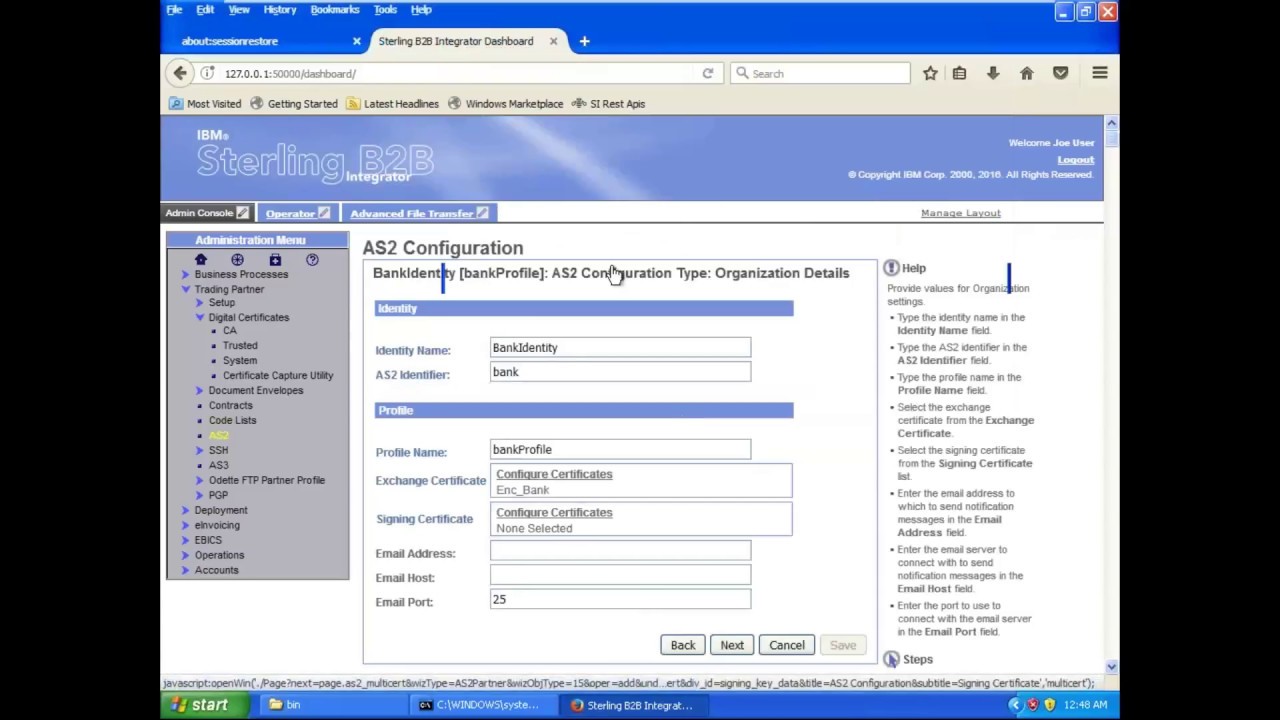This screenshot has width=1280, height=720.
Task: Expand the eInvoicing menu
Action: click(x=185, y=525)
